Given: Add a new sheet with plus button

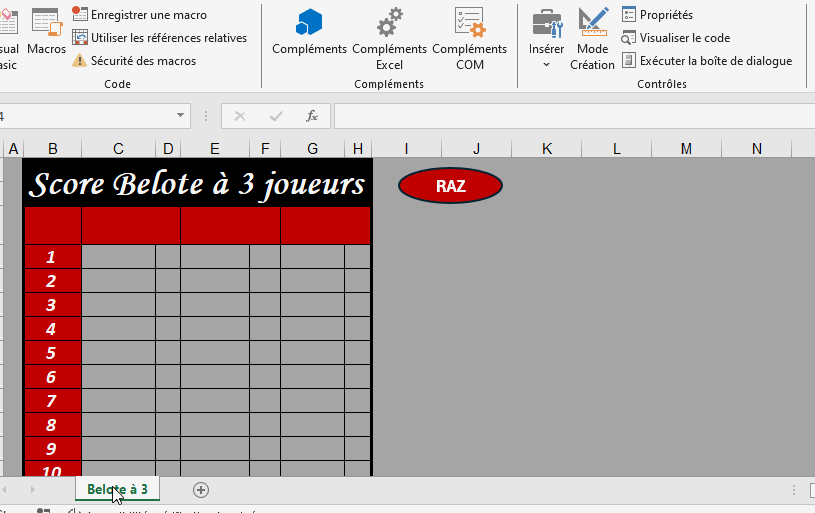Looking at the screenshot, I should coord(201,489).
